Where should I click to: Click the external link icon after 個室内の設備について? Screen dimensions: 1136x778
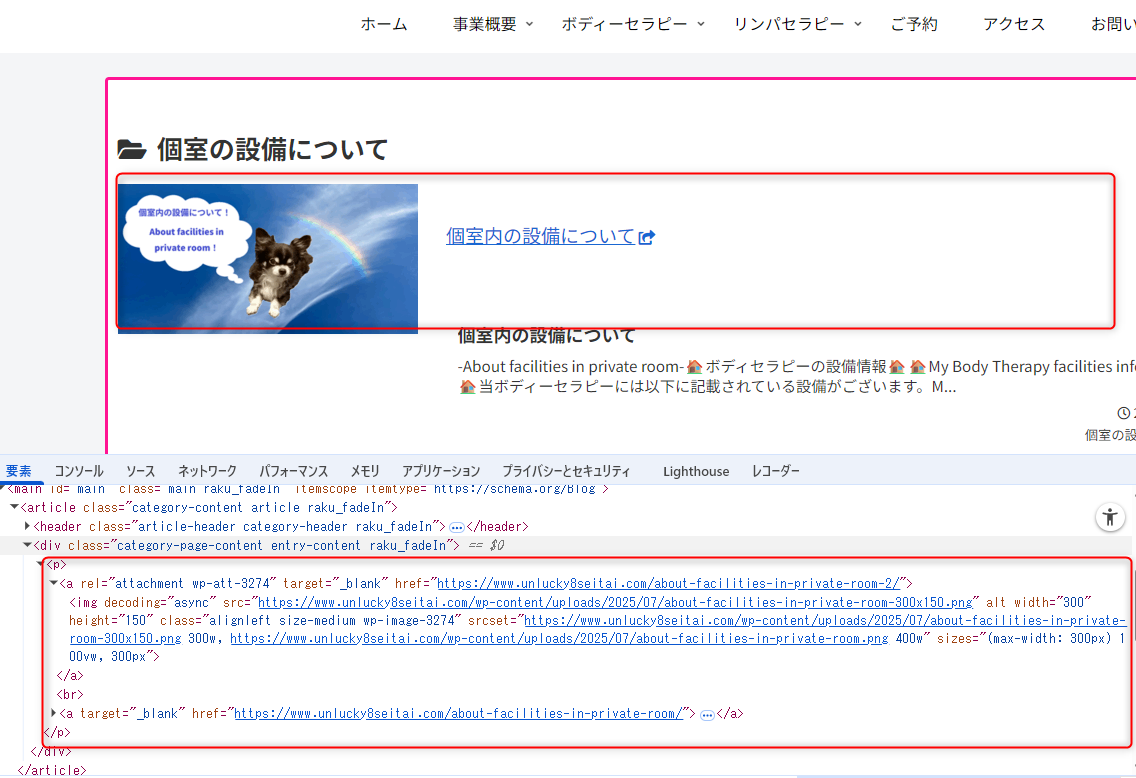pos(647,237)
